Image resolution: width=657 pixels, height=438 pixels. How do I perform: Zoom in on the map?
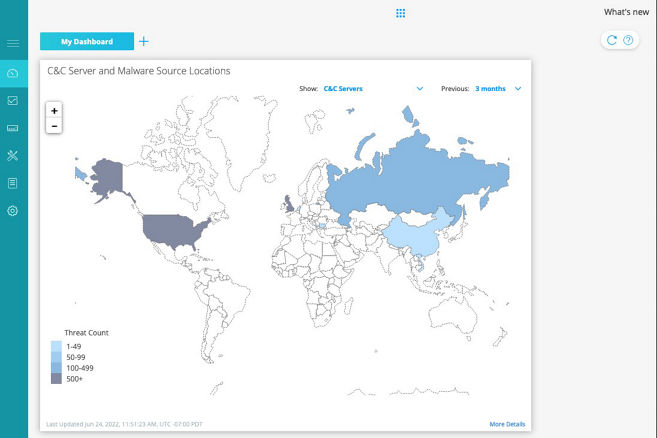pos(54,110)
